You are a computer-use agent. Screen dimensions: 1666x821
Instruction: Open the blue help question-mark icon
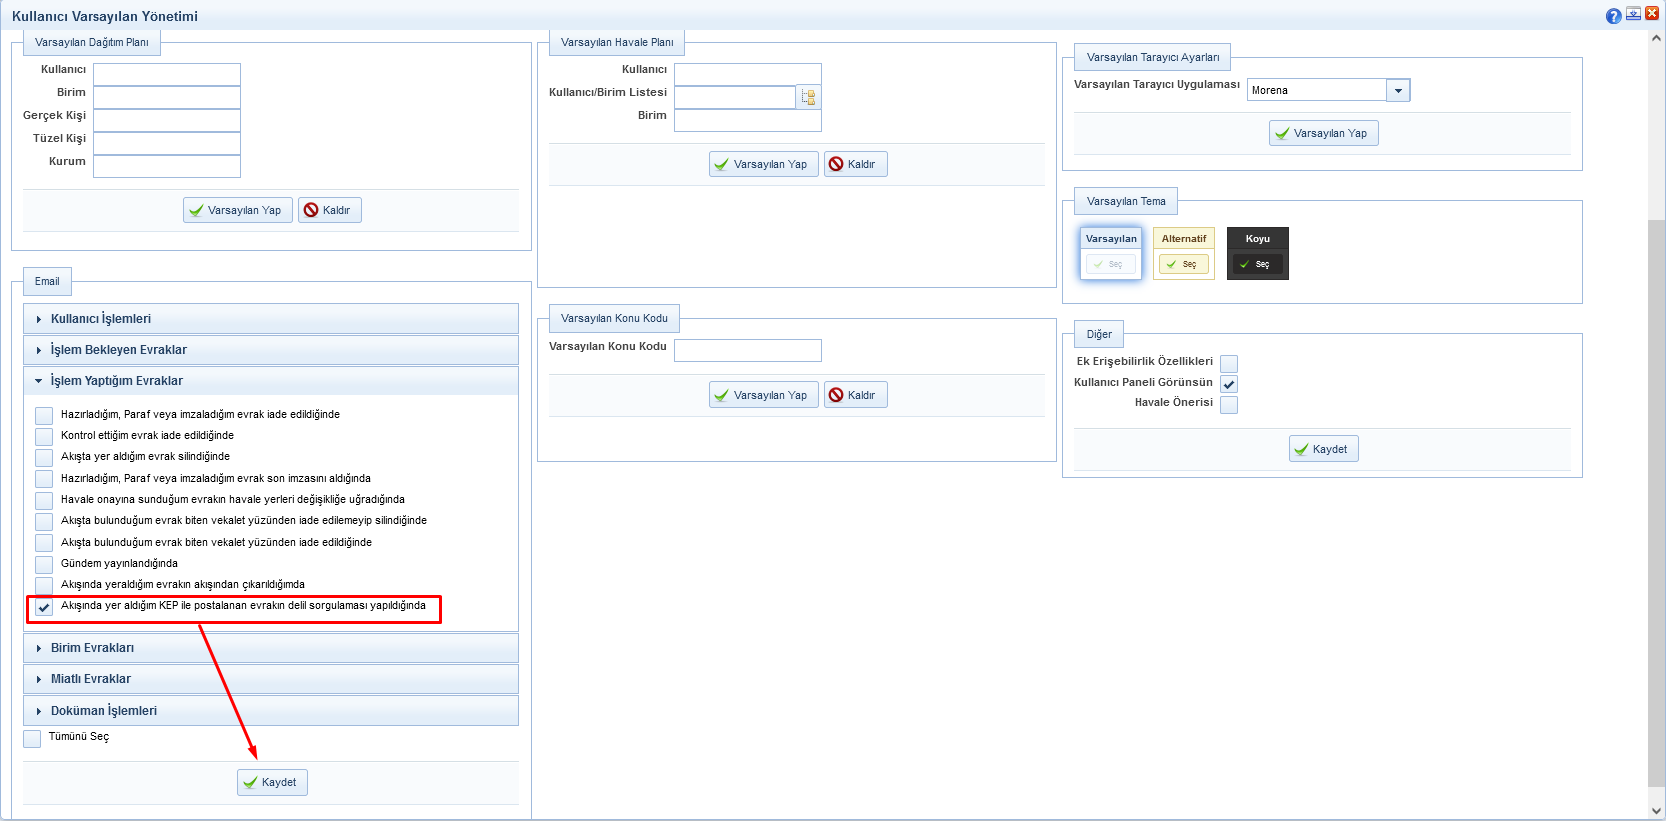pos(1613,16)
